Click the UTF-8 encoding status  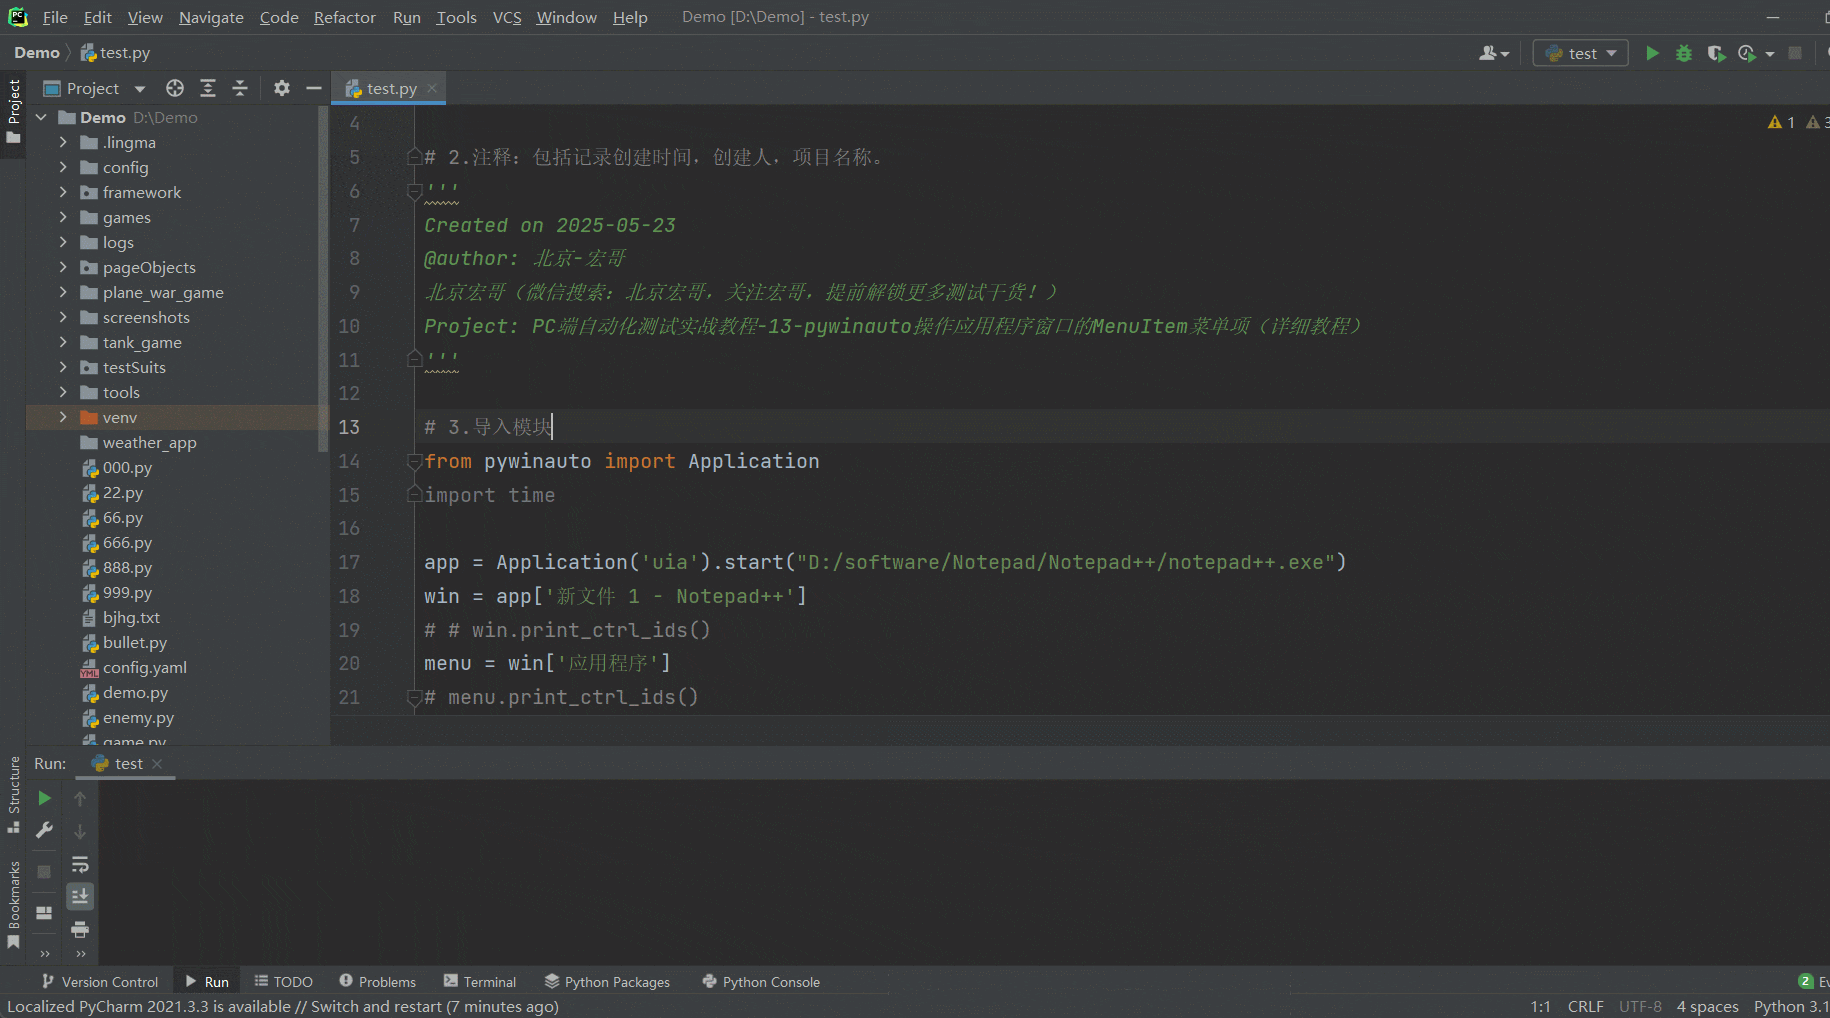[x=1640, y=1006]
